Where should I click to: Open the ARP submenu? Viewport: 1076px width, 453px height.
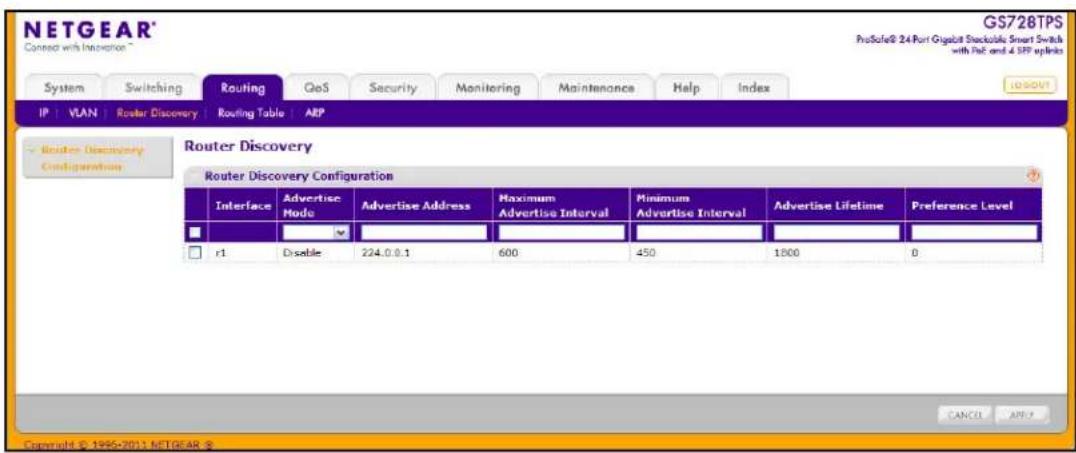tap(314, 114)
